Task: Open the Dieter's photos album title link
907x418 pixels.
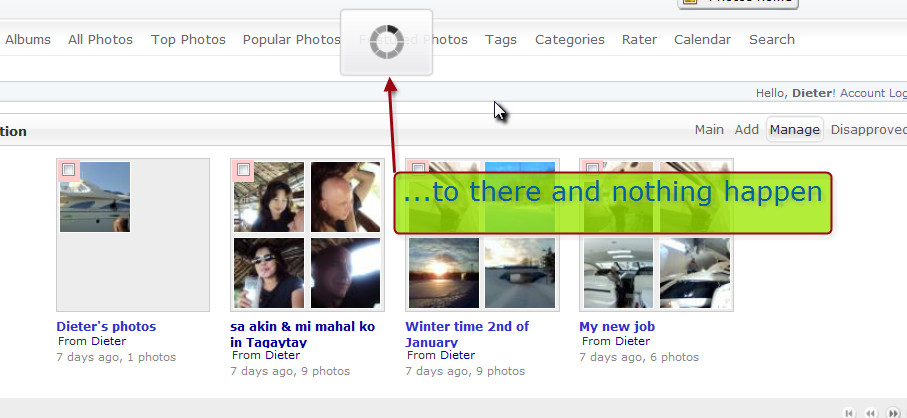Action: tap(106, 326)
